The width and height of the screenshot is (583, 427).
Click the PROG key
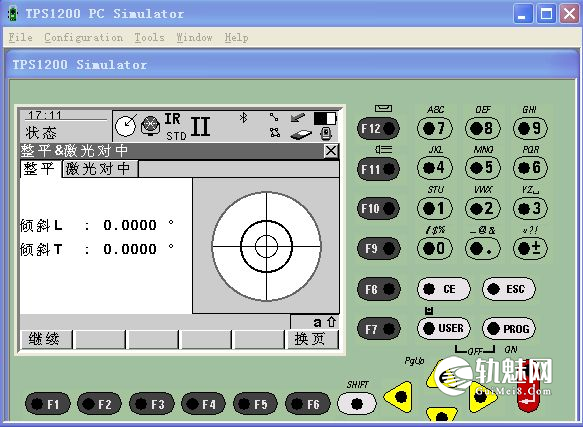coord(509,328)
